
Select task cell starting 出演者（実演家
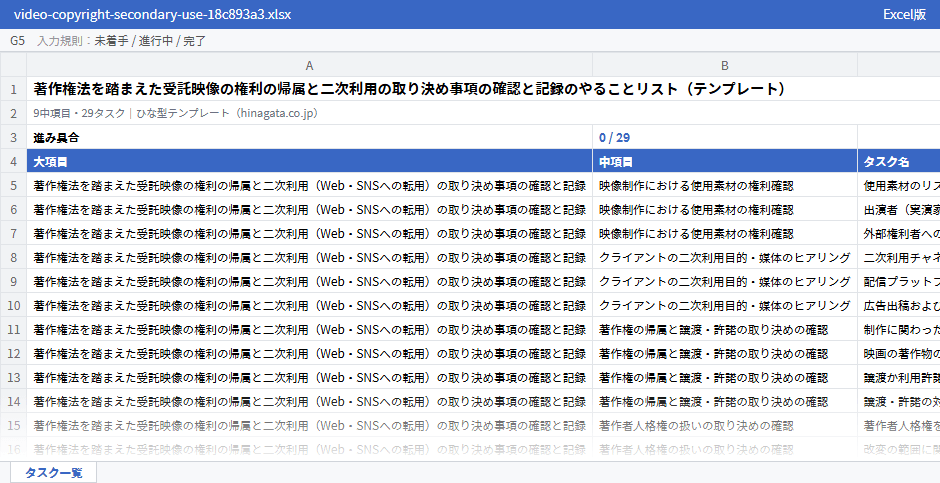899,209
